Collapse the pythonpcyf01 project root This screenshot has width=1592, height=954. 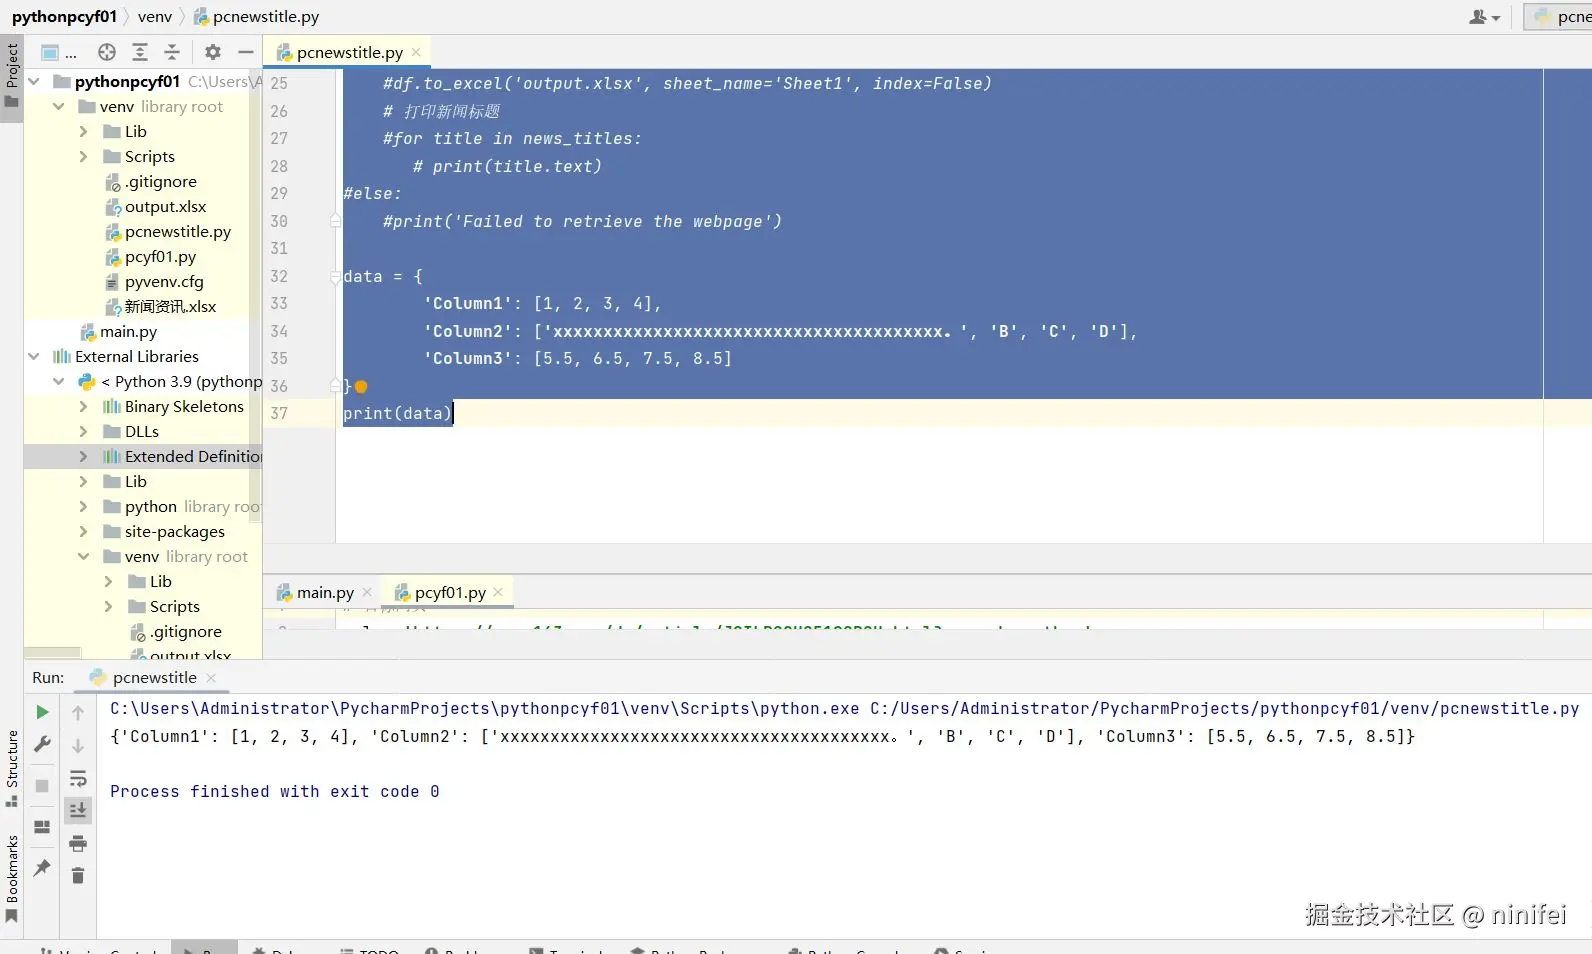click(x=34, y=81)
